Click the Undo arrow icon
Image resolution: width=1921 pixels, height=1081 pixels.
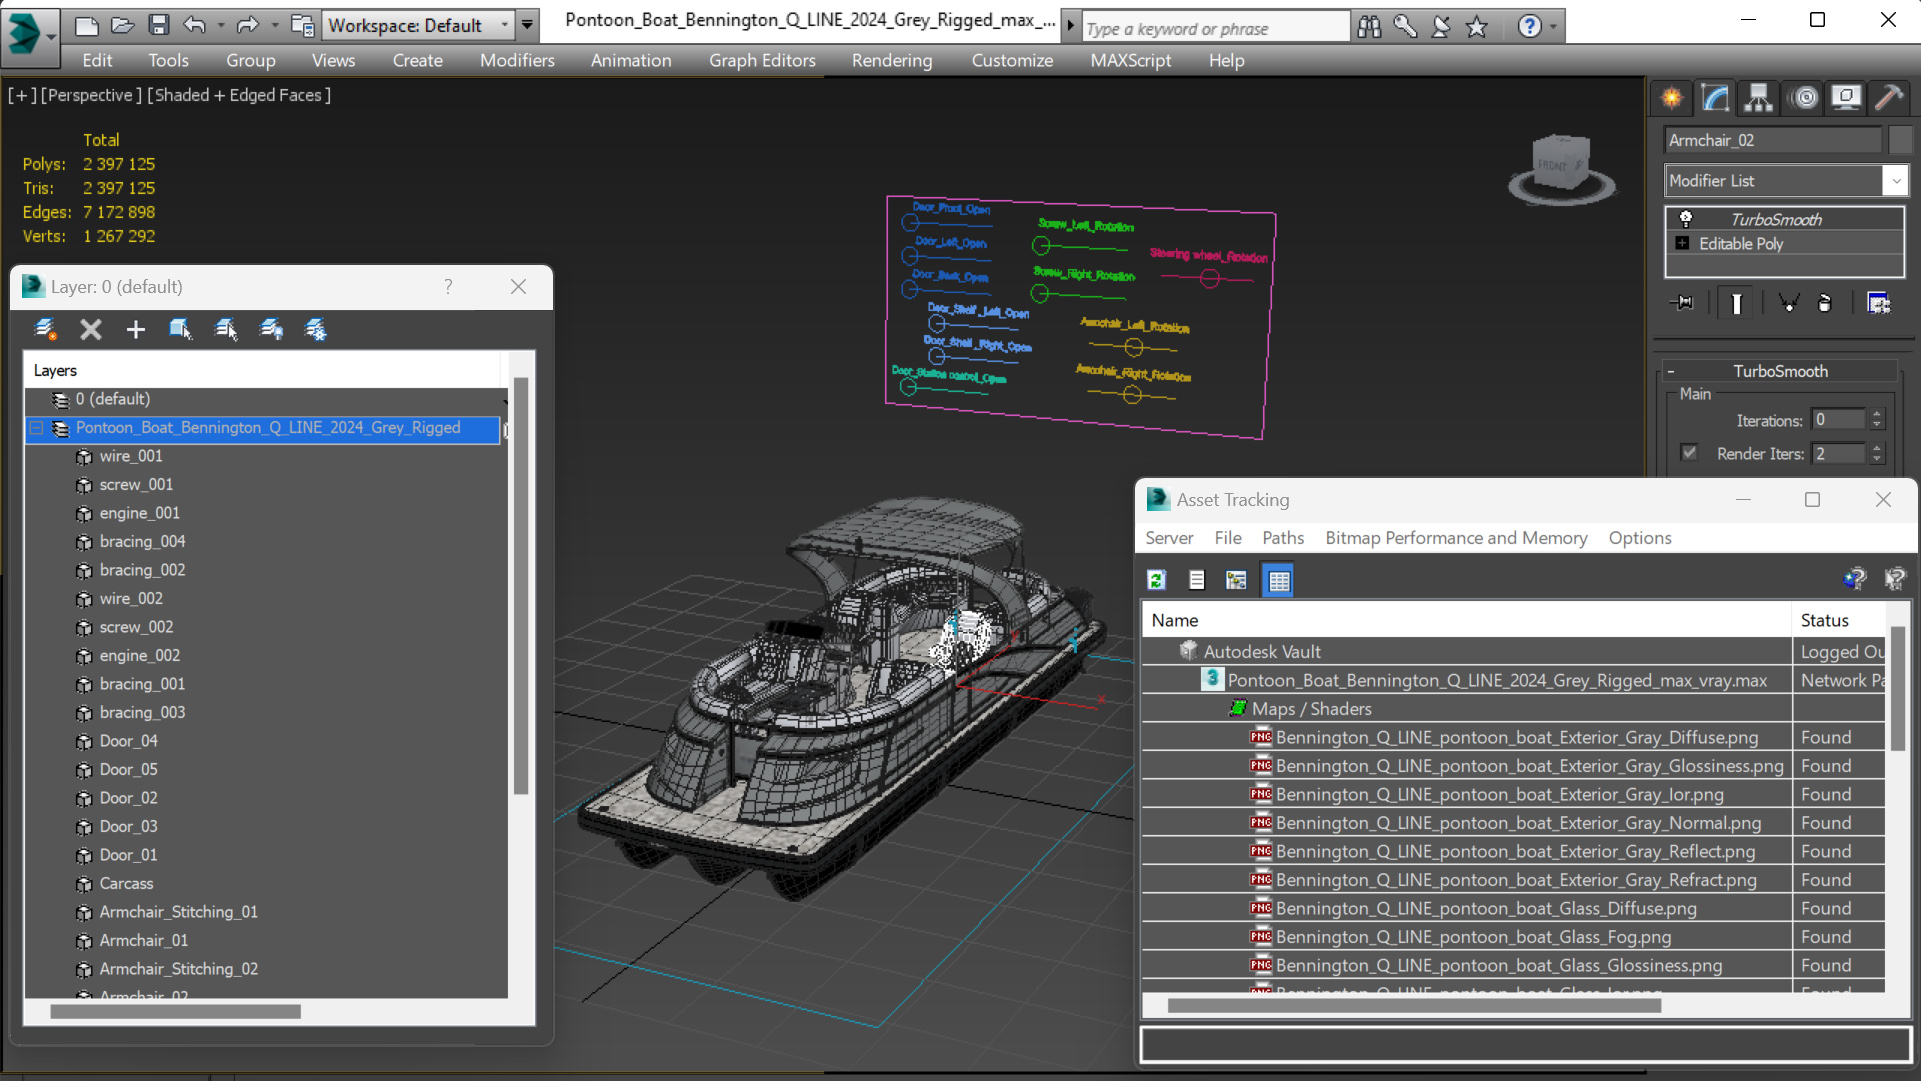click(194, 25)
